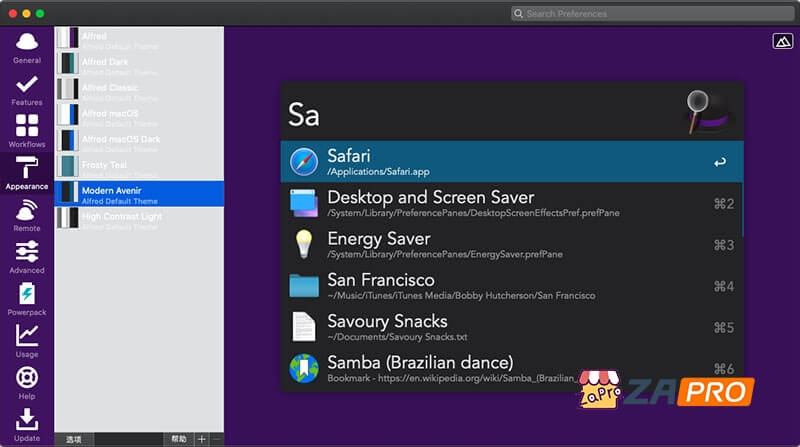
Task: Open the Help lifebuoy section
Action: point(27,382)
